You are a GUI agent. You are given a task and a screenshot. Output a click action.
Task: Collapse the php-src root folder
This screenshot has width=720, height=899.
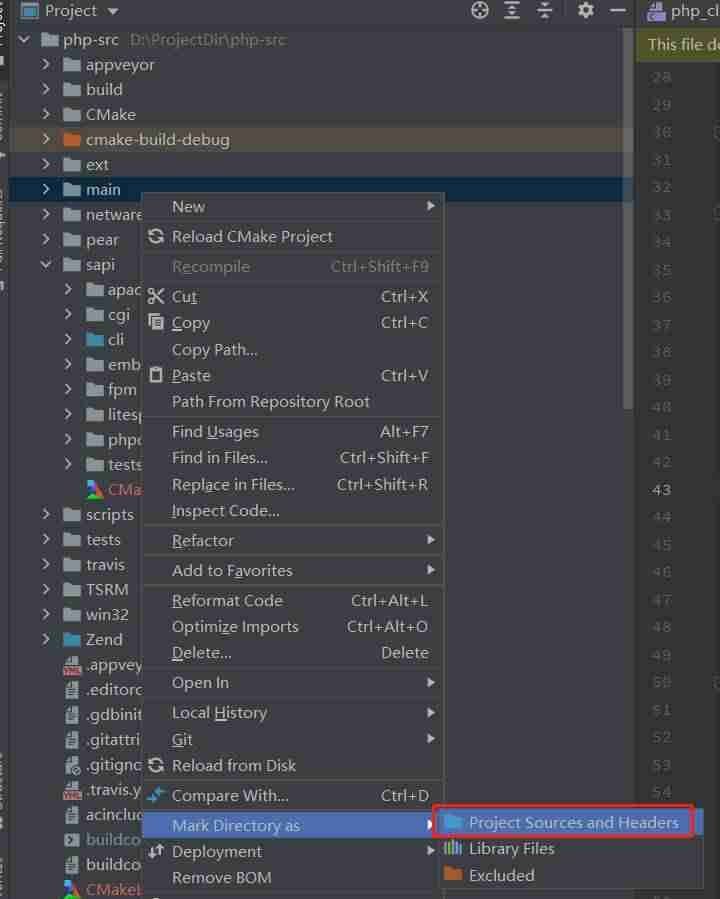click(25, 40)
